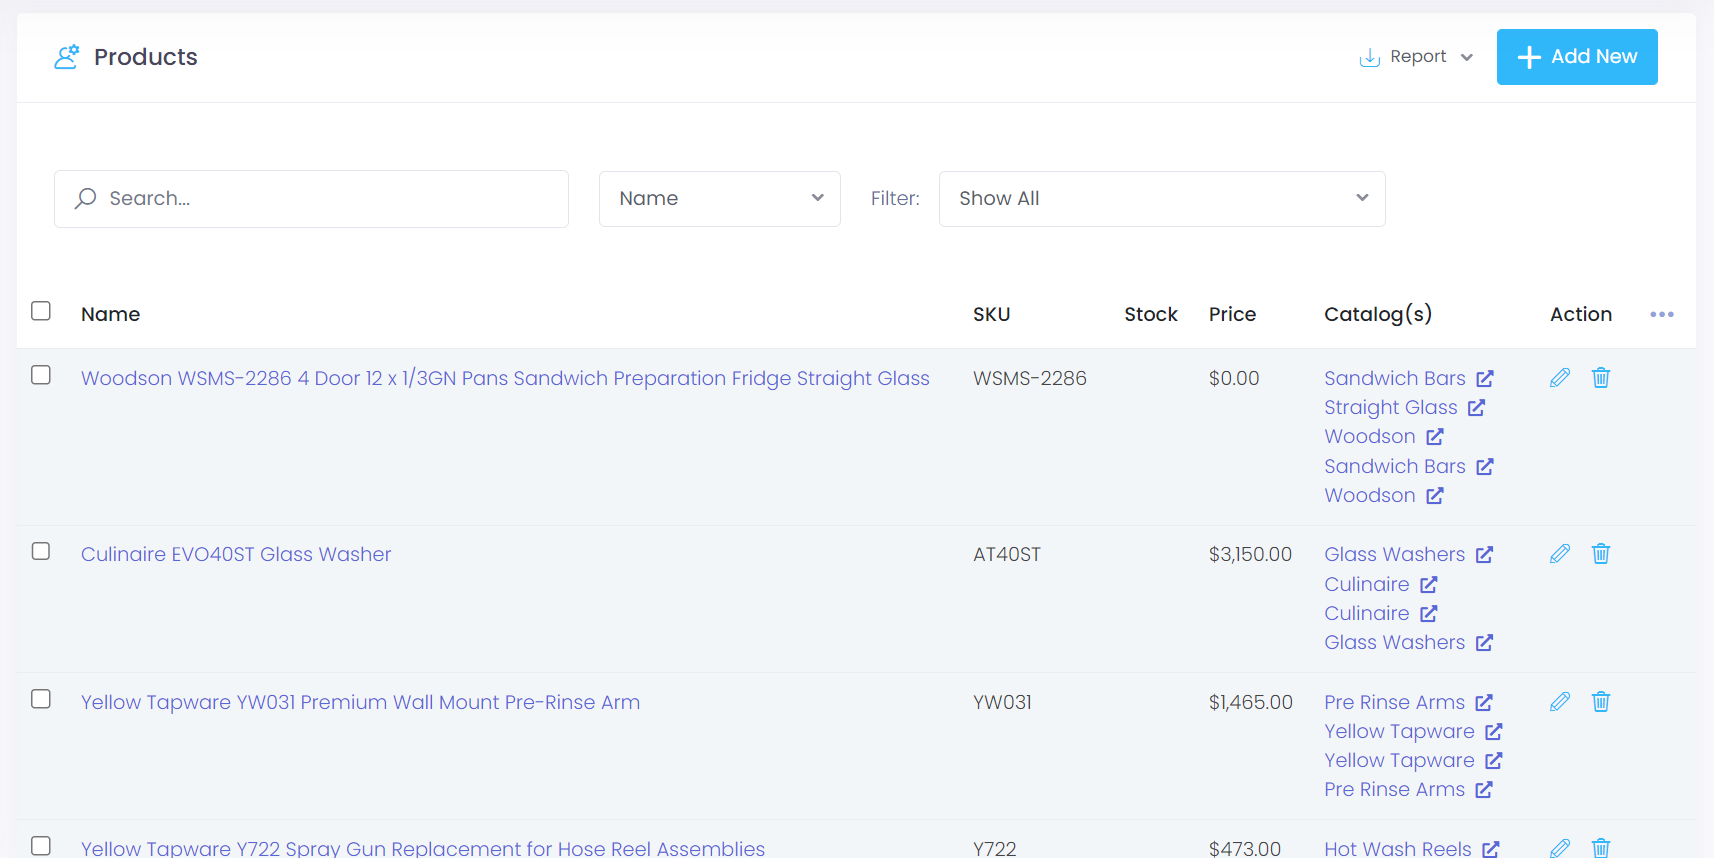Select the Culinaire EVO40ST row checkbox

41,551
